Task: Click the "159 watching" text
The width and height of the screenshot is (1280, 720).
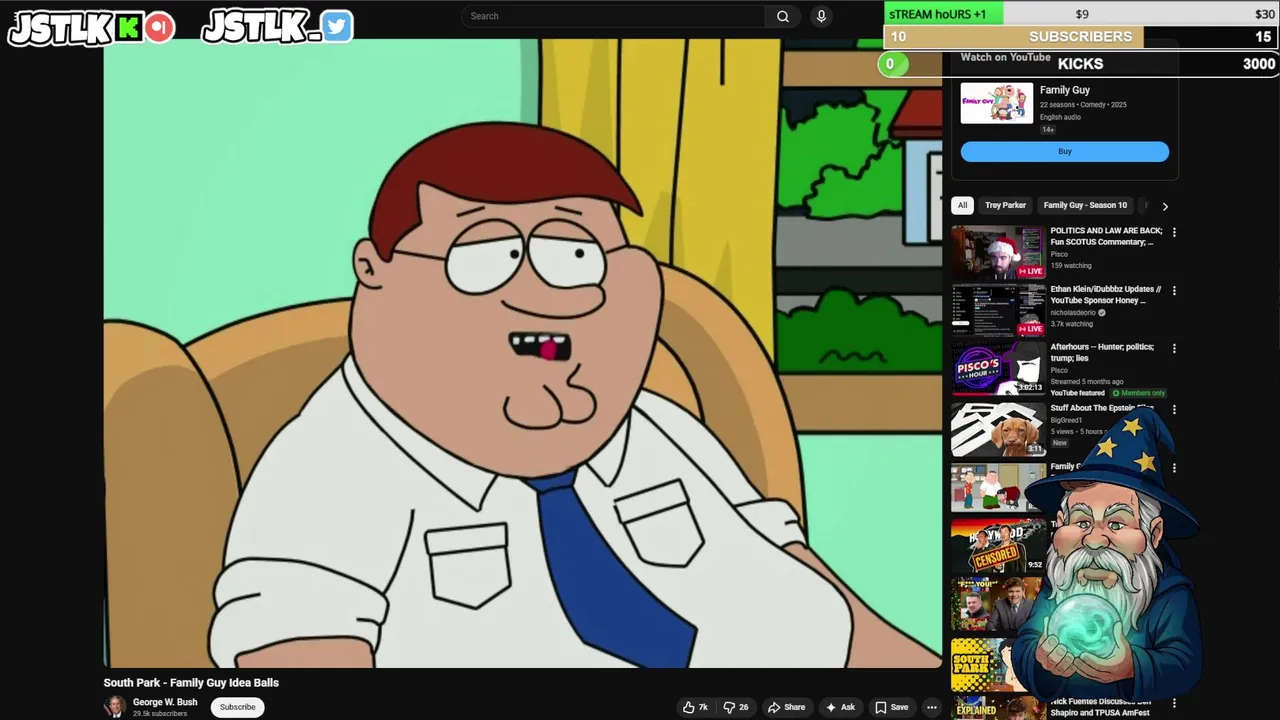Action: pyautogui.click(x=1071, y=266)
